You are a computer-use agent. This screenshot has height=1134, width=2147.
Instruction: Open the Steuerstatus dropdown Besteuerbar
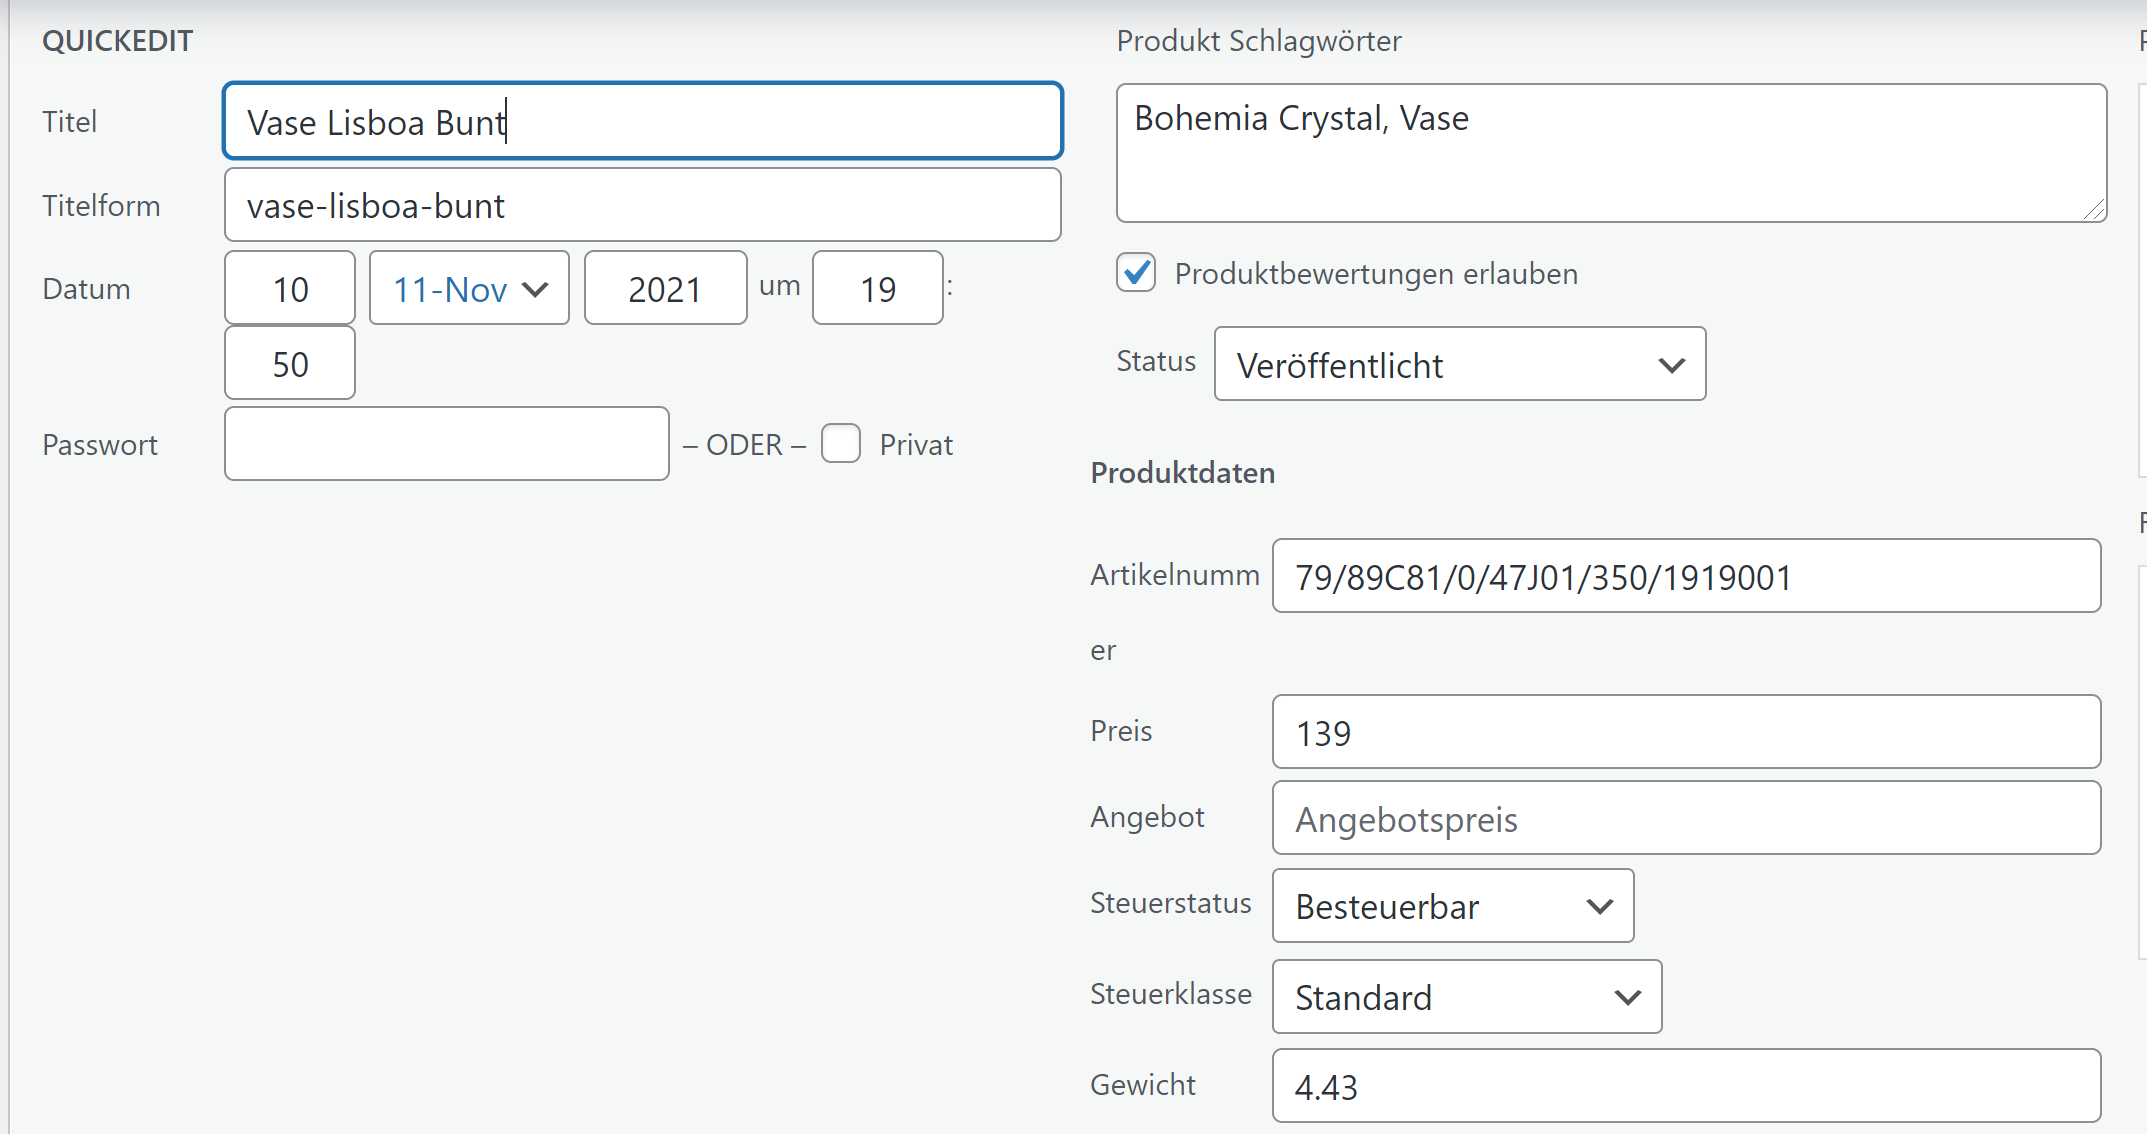pos(1453,906)
